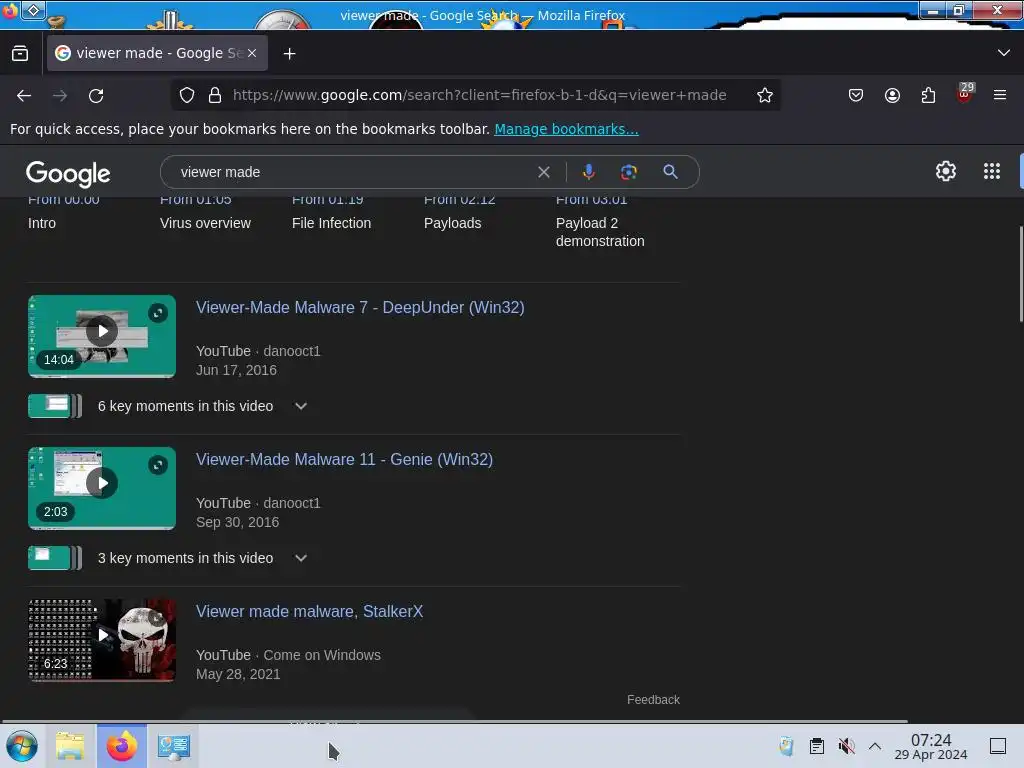The height and width of the screenshot is (768, 1024).
Task: Open the Windows Start menu
Action: (x=21, y=746)
